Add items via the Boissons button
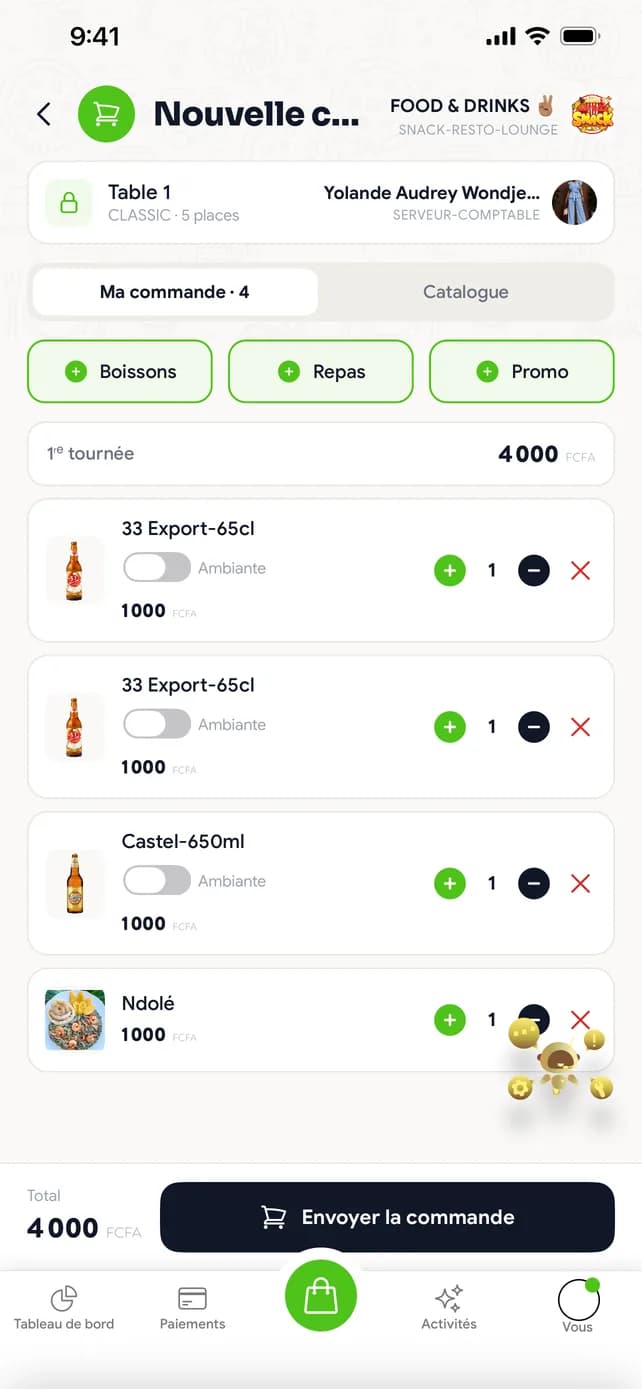The width and height of the screenshot is (642, 1389). click(x=120, y=371)
